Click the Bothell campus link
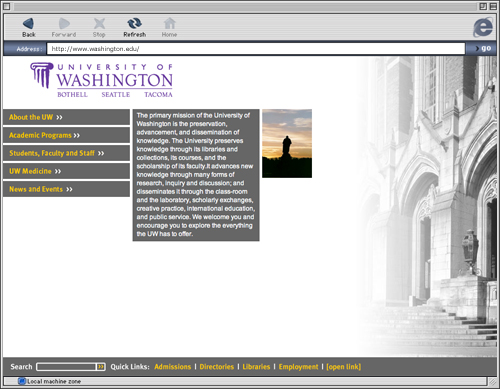The width and height of the screenshot is (500, 389). [x=72, y=95]
